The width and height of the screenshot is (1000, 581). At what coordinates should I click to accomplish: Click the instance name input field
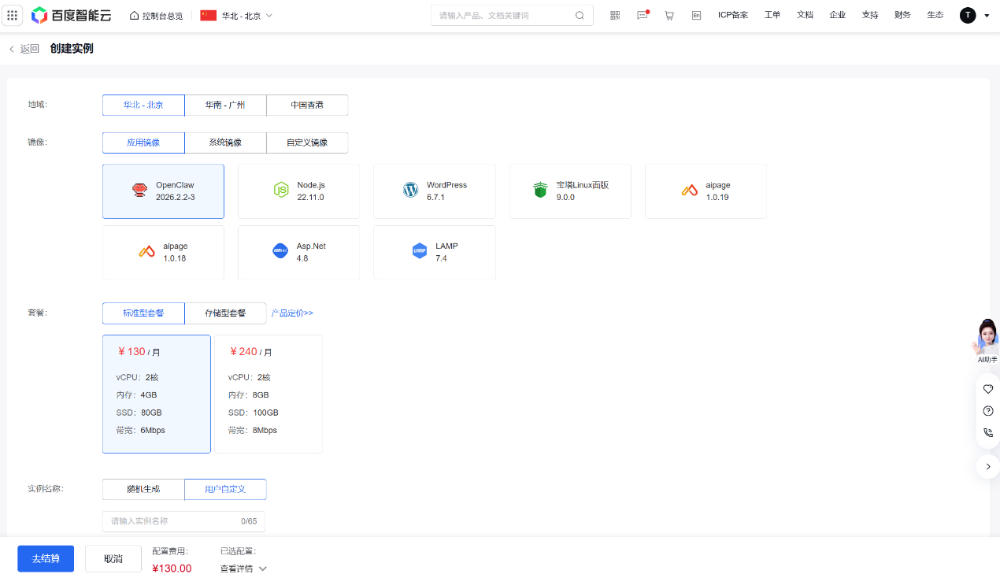170,521
